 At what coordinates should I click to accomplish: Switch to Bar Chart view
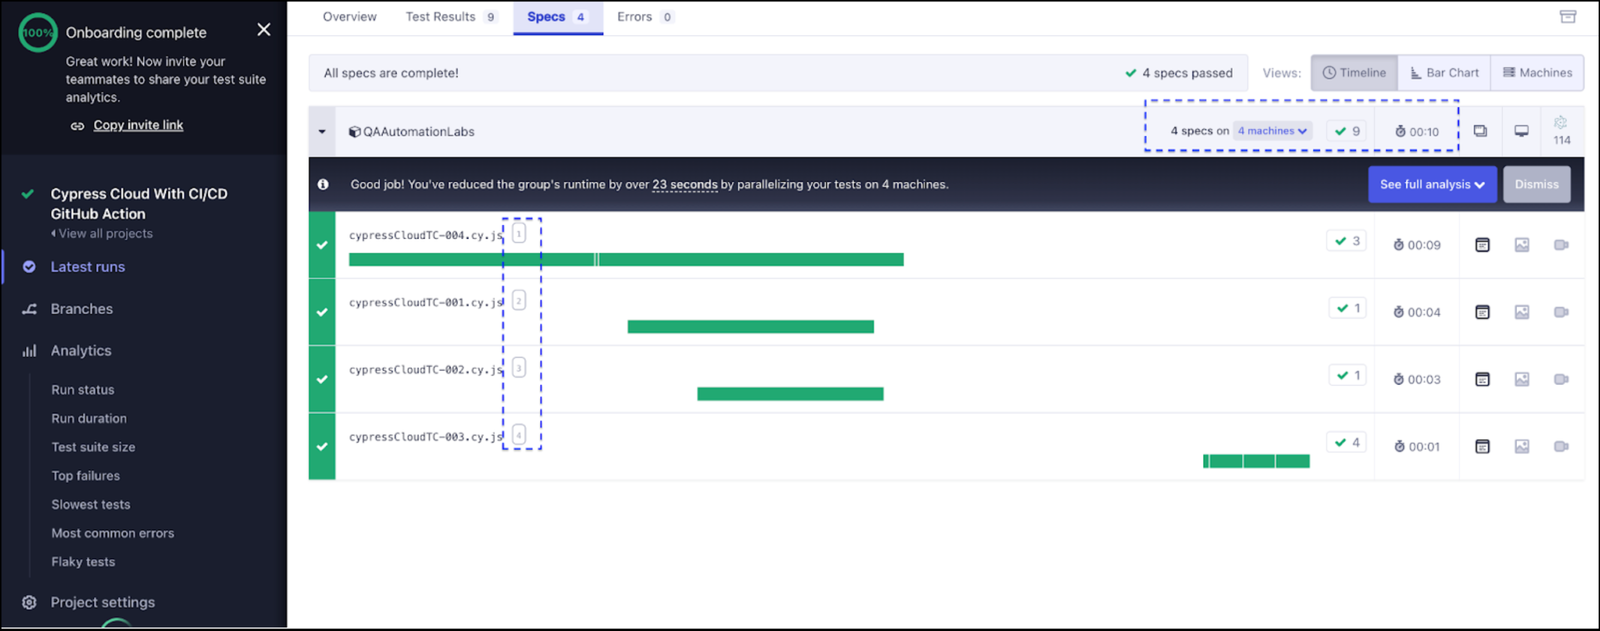(x=1444, y=73)
